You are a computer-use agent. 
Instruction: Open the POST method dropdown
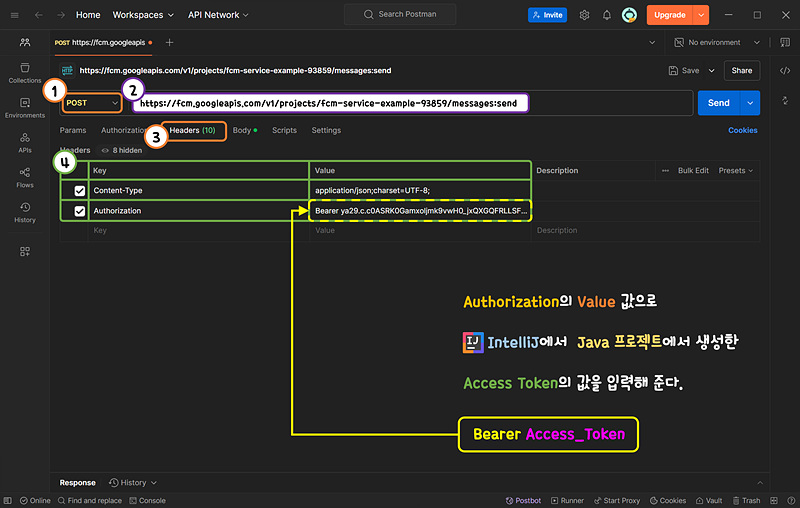(92, 103)
